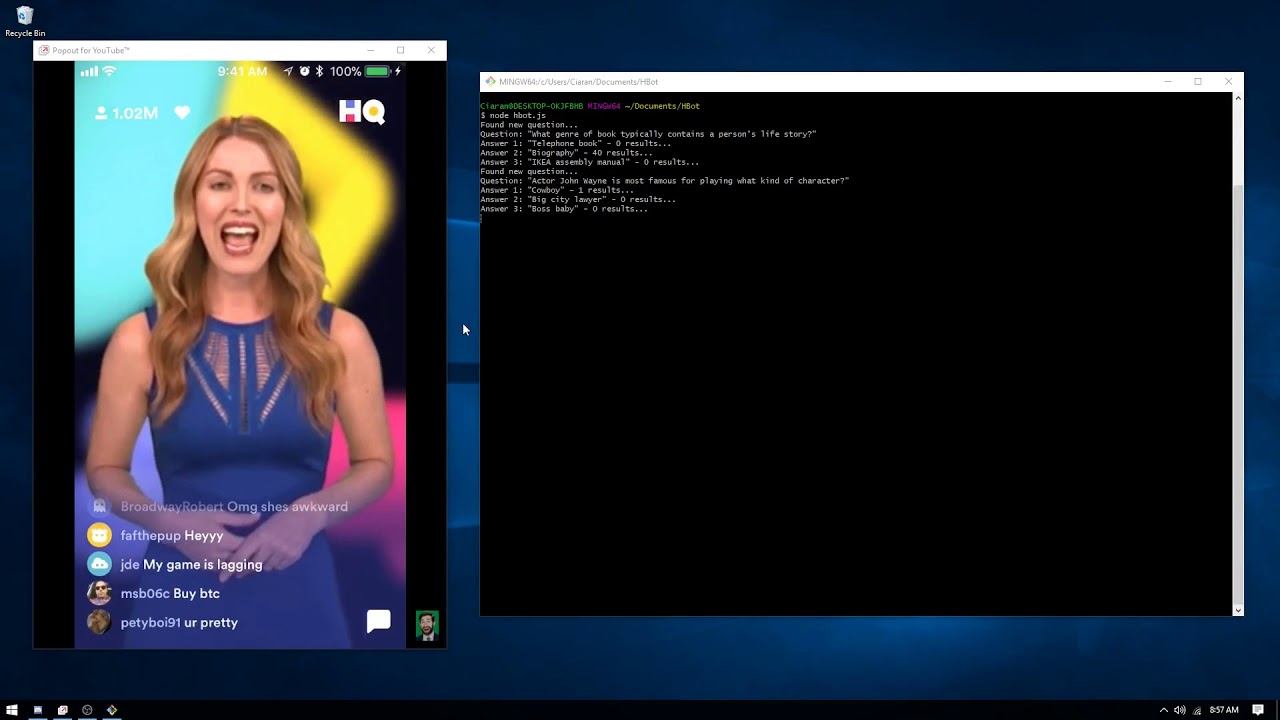1280x720 pixels.
Task: Open the Recycle Bin desktop icon
Action: pyautogui.click(x=25, y=21)
